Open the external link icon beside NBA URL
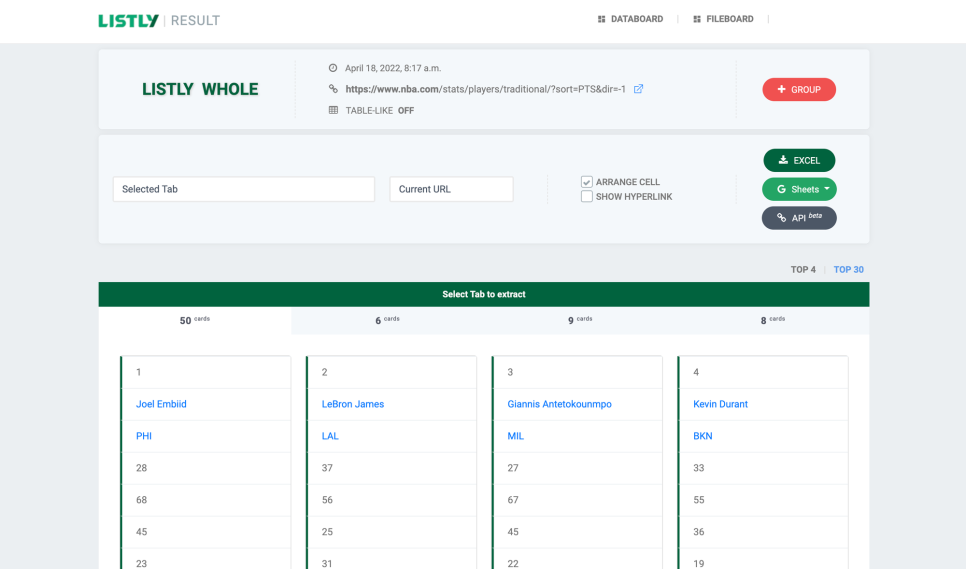The height and width of the screenshot is (569, 966). coord(638,89)
